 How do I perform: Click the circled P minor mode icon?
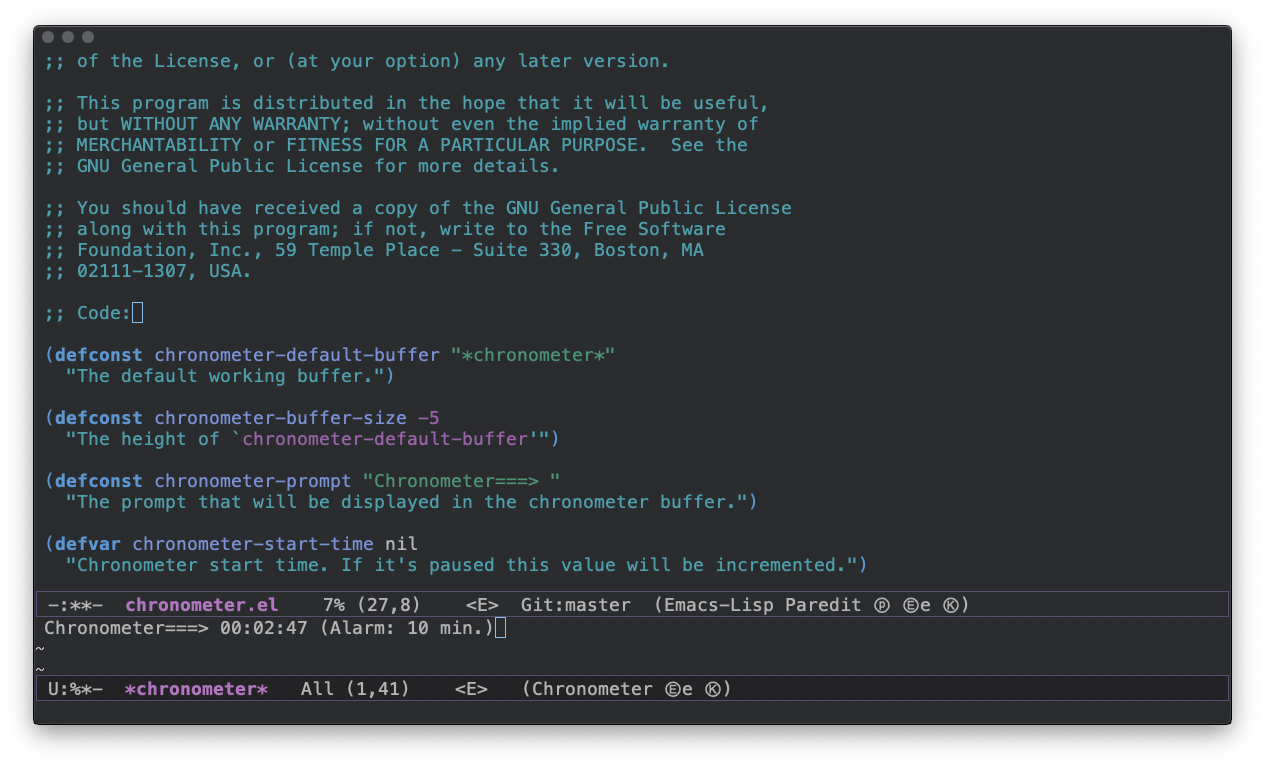[x=881, y=605]
